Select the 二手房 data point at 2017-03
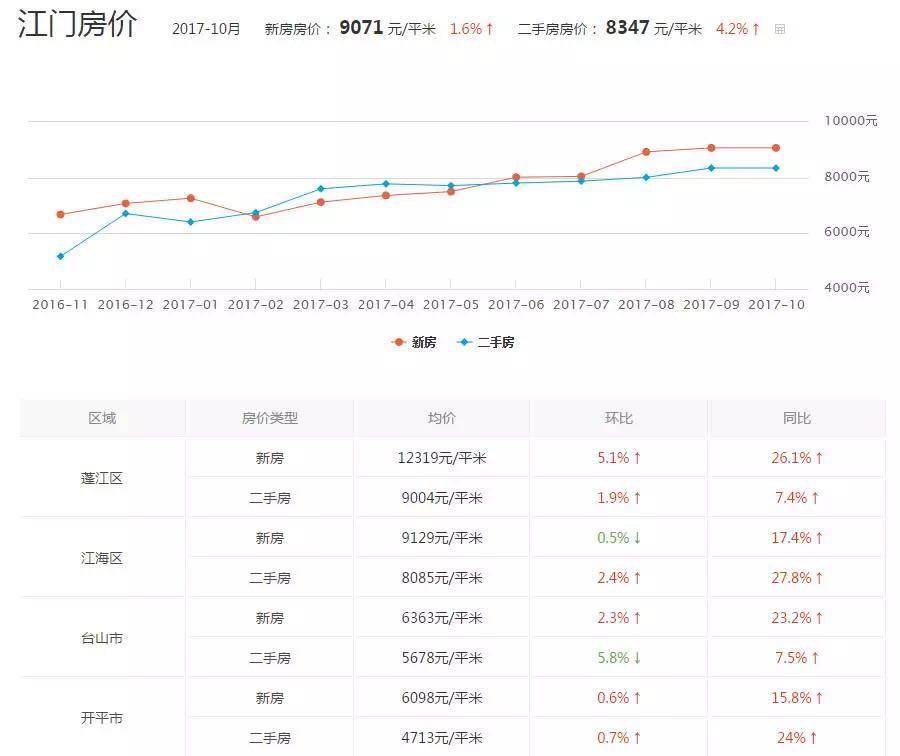The image size is (900, 756). [x=321, y=188]
